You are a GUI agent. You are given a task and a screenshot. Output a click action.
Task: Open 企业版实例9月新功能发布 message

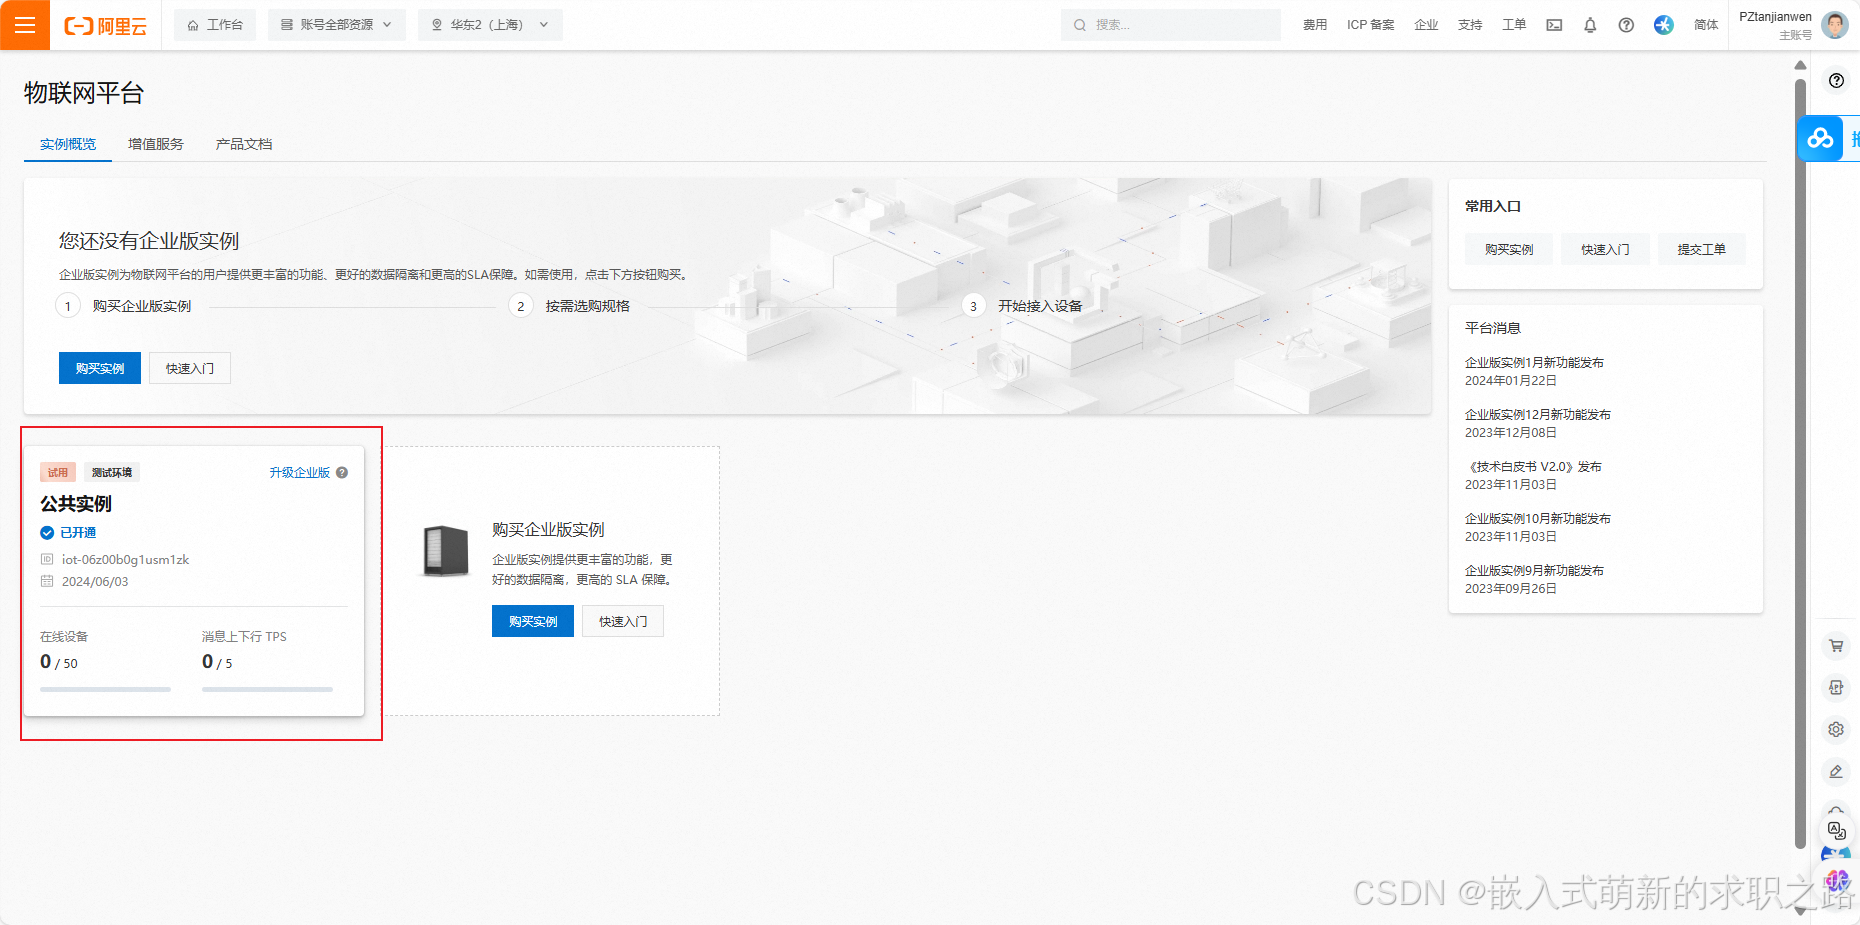1534,571
